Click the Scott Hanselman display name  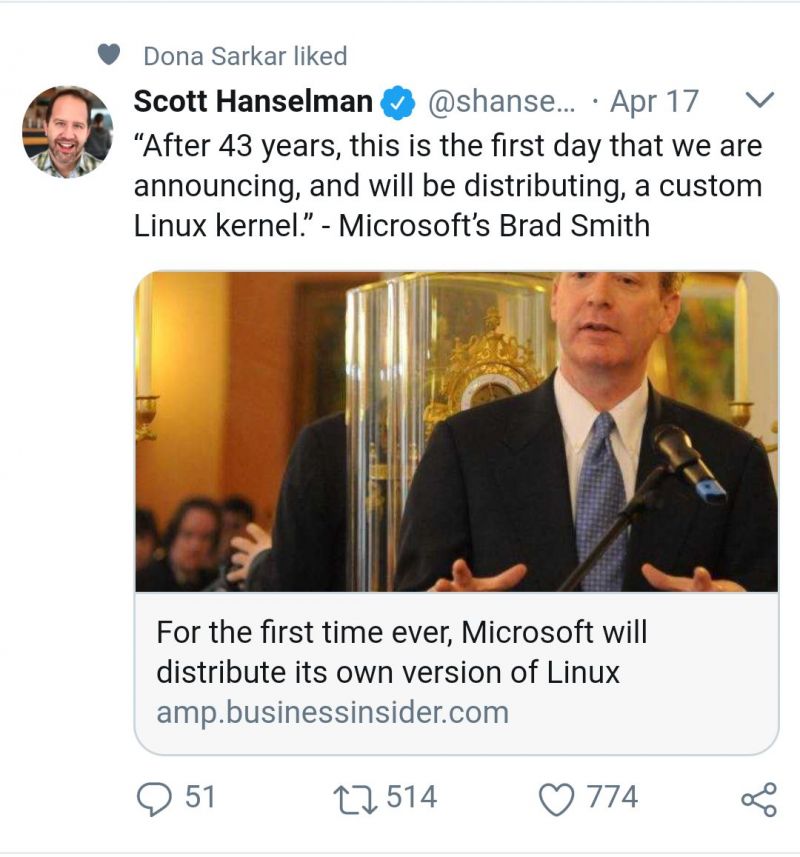coord(252,101)
